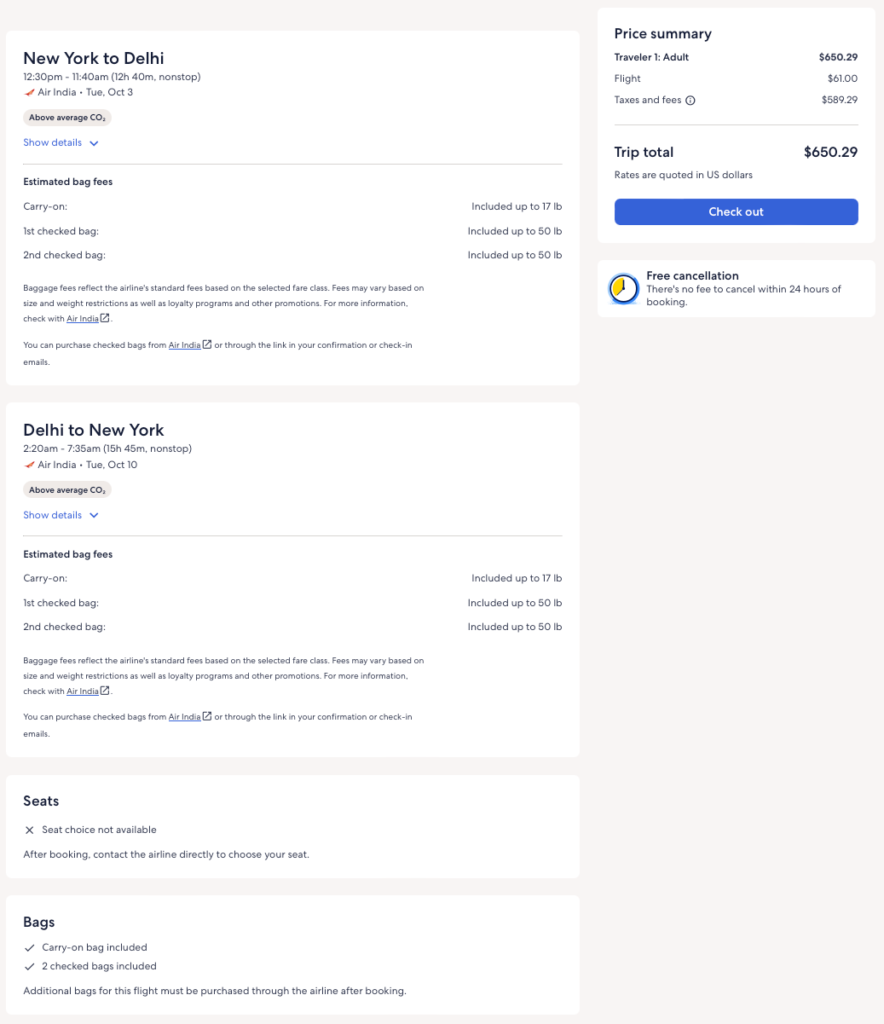Click external-link icon after 'check with Air India', New York to Delhi
The width and height of the screenshot is (884, 1024).
[x=105, y=318]
